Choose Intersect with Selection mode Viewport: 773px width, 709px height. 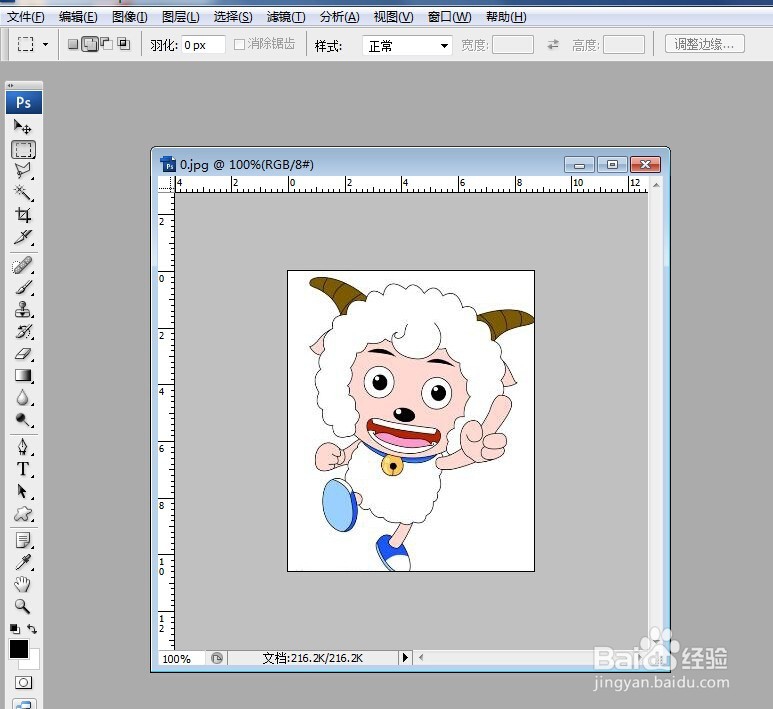click(124, 44)
